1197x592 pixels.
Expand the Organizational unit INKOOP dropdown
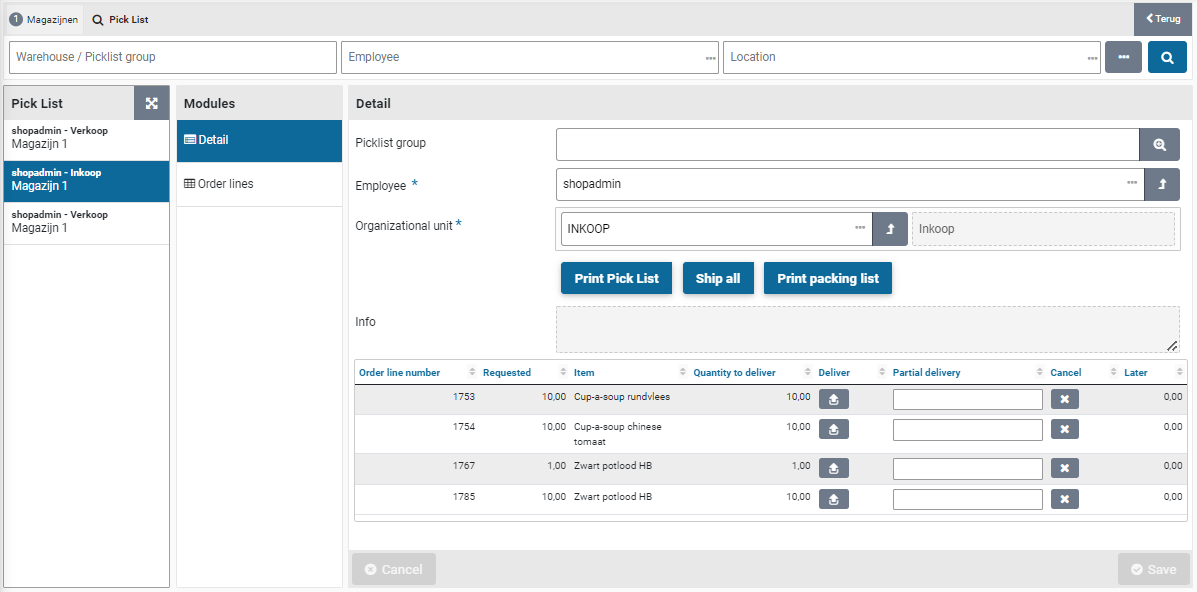[x=859, y=229]
